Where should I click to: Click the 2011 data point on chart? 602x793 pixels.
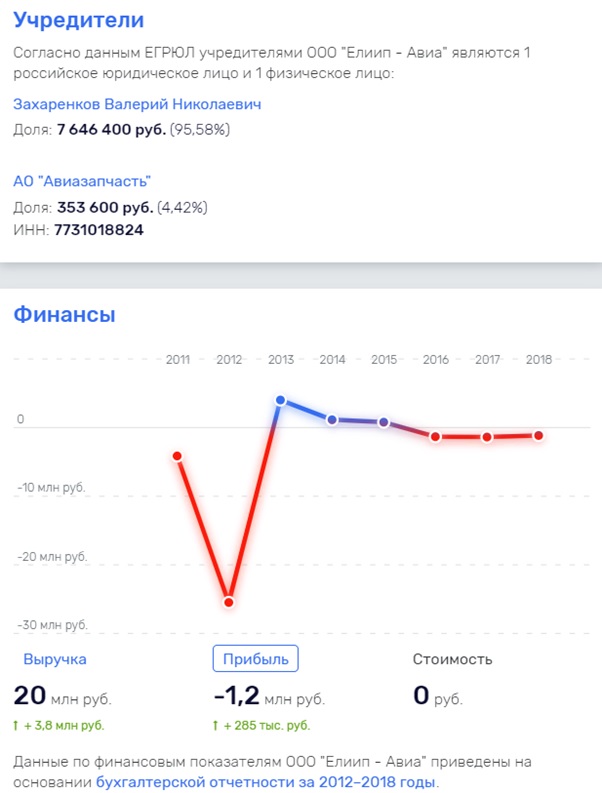tap(178, 456)
